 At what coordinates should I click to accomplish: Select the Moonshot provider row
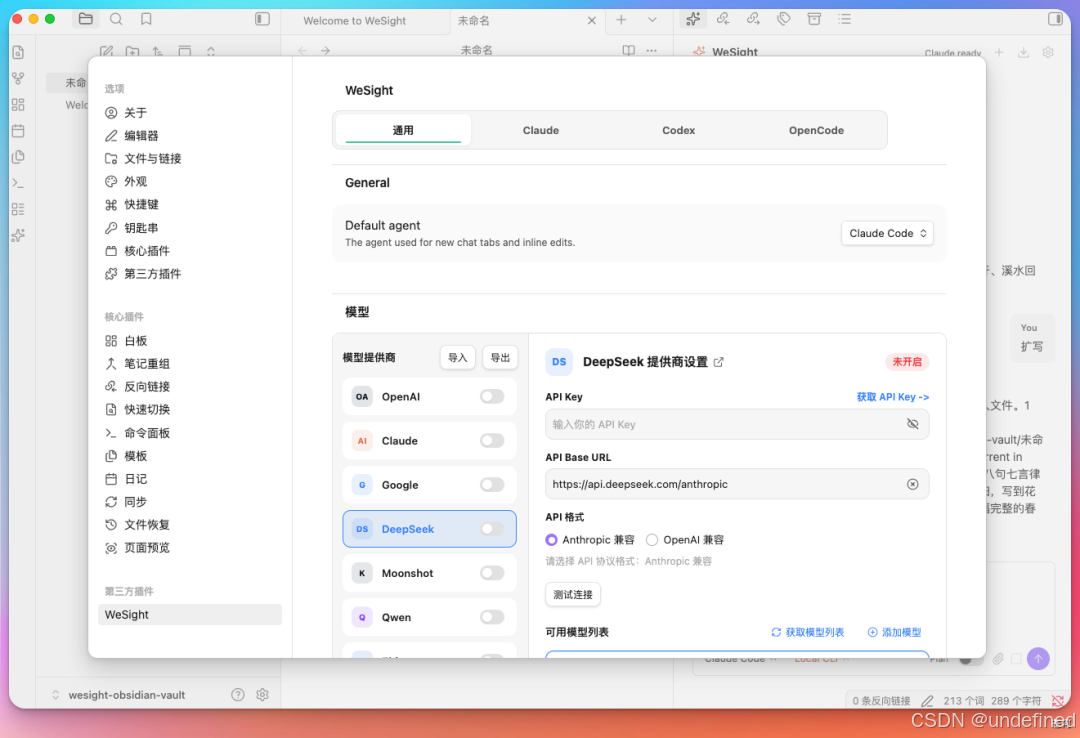pyautogui.click(x=429, y=573)
